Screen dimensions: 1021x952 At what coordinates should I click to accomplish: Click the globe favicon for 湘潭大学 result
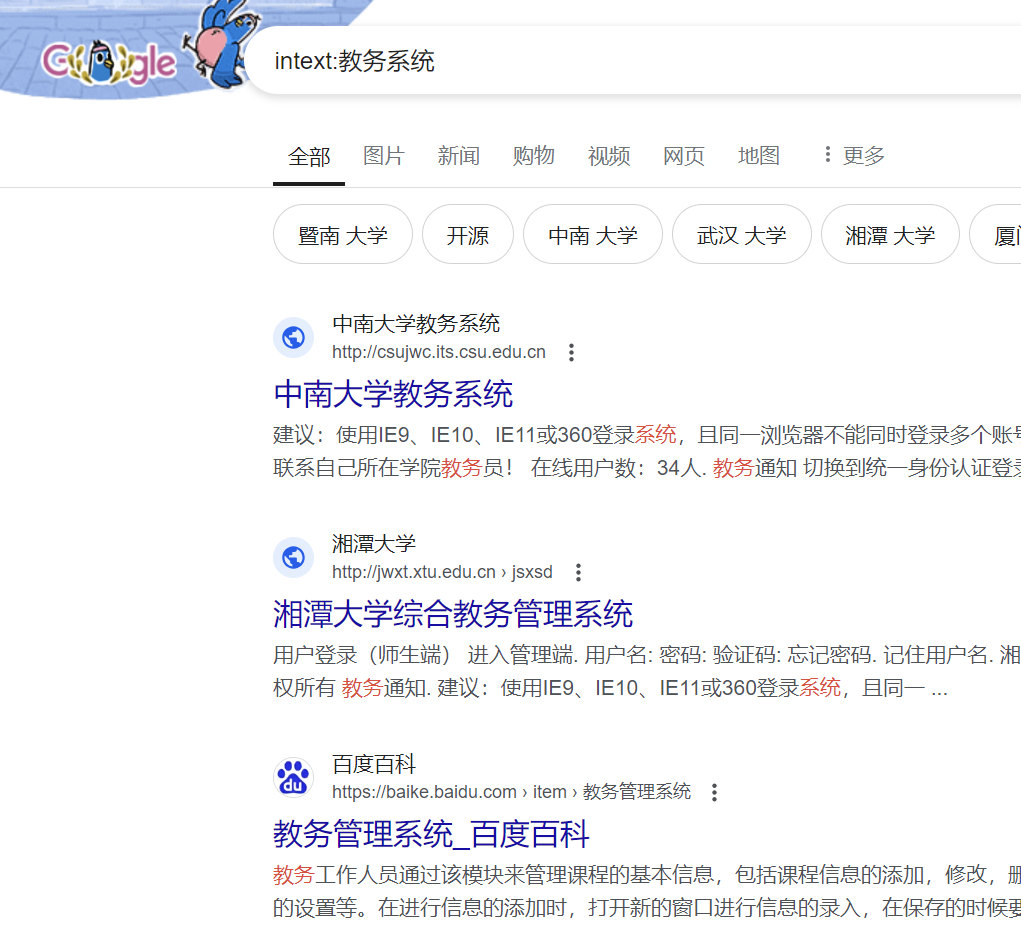click(x=293, y=557)
